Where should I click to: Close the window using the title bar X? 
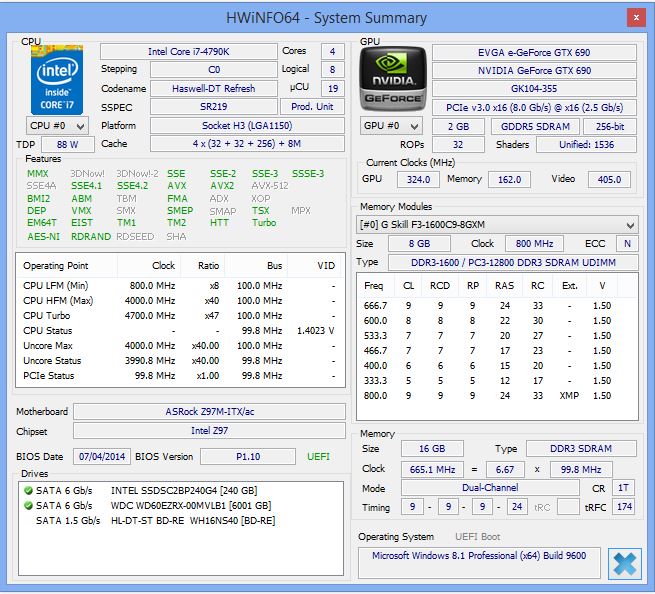click(634, 17)
